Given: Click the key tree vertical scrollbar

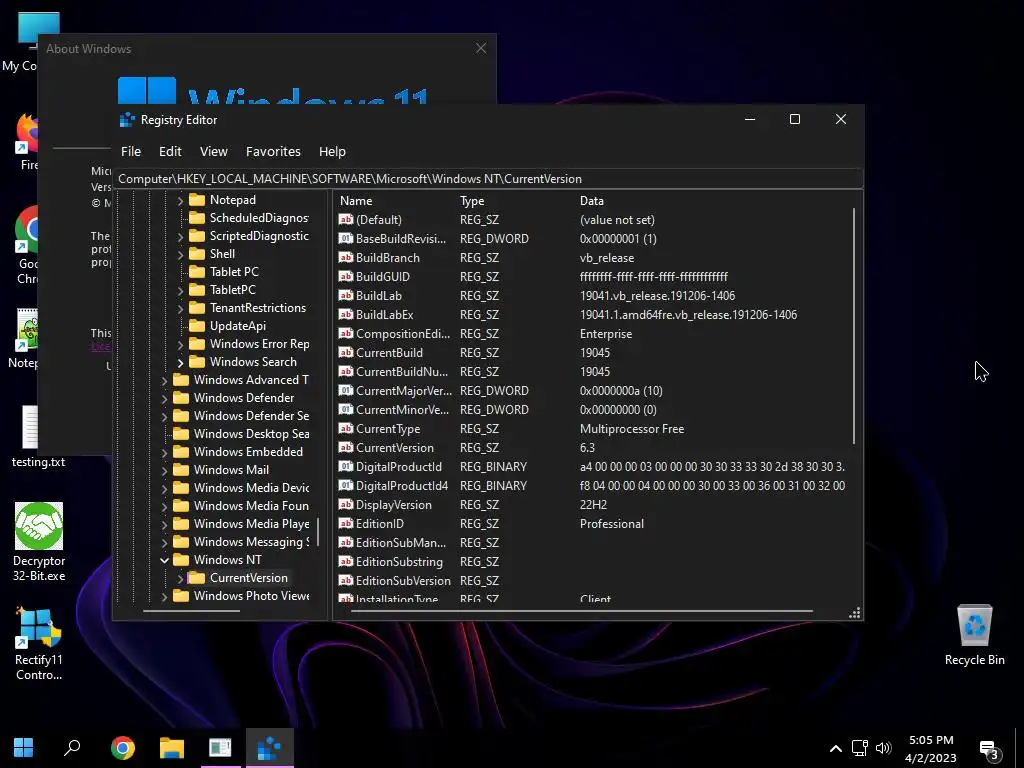Looking at the screenshot, I should coord(318,532).
